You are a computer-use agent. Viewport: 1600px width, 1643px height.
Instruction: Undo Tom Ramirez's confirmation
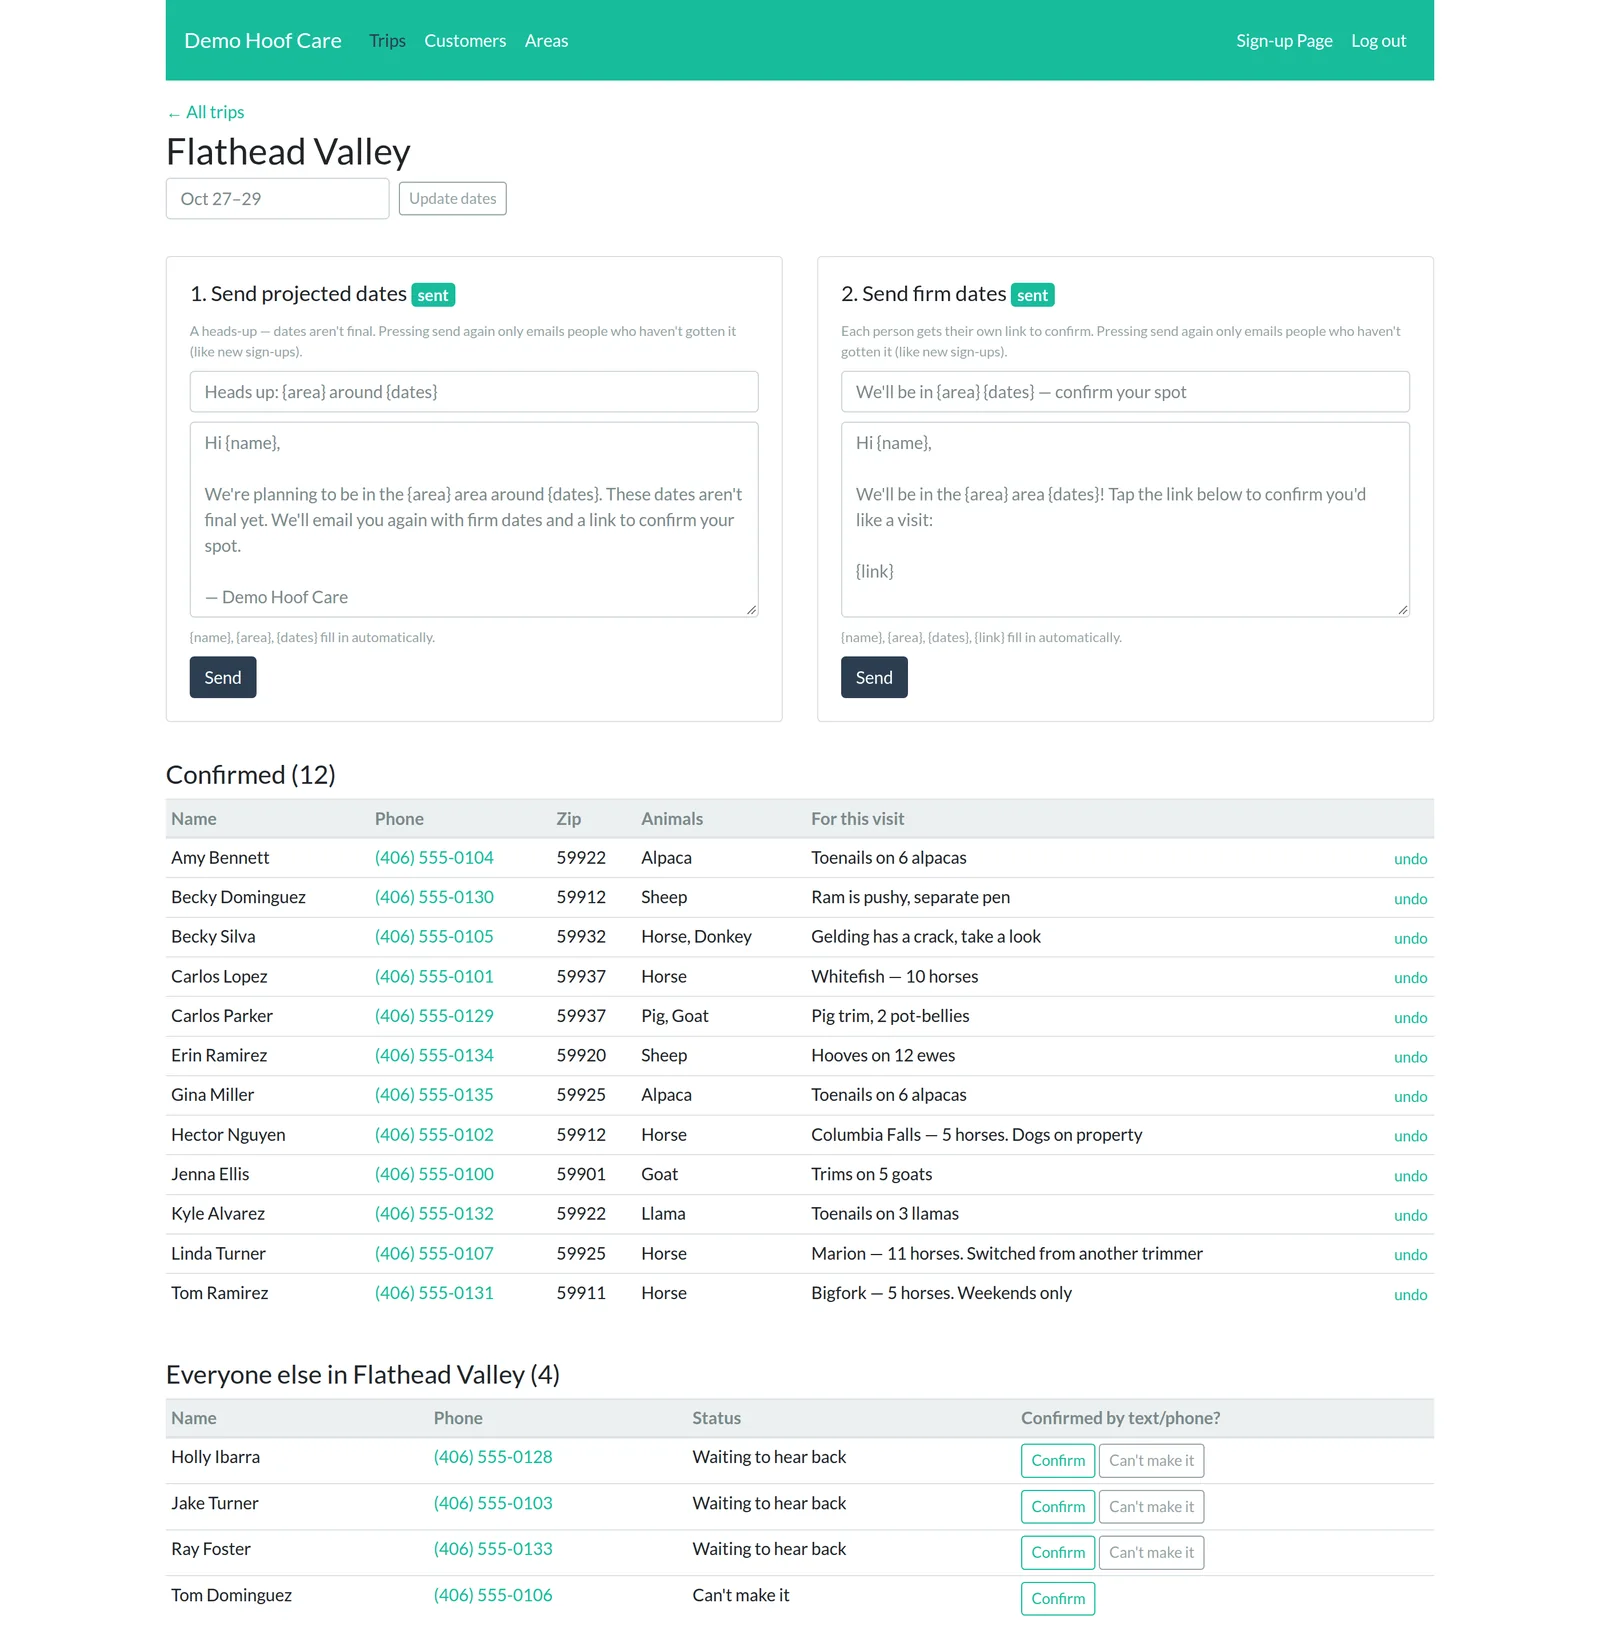coord(1410,1295)
